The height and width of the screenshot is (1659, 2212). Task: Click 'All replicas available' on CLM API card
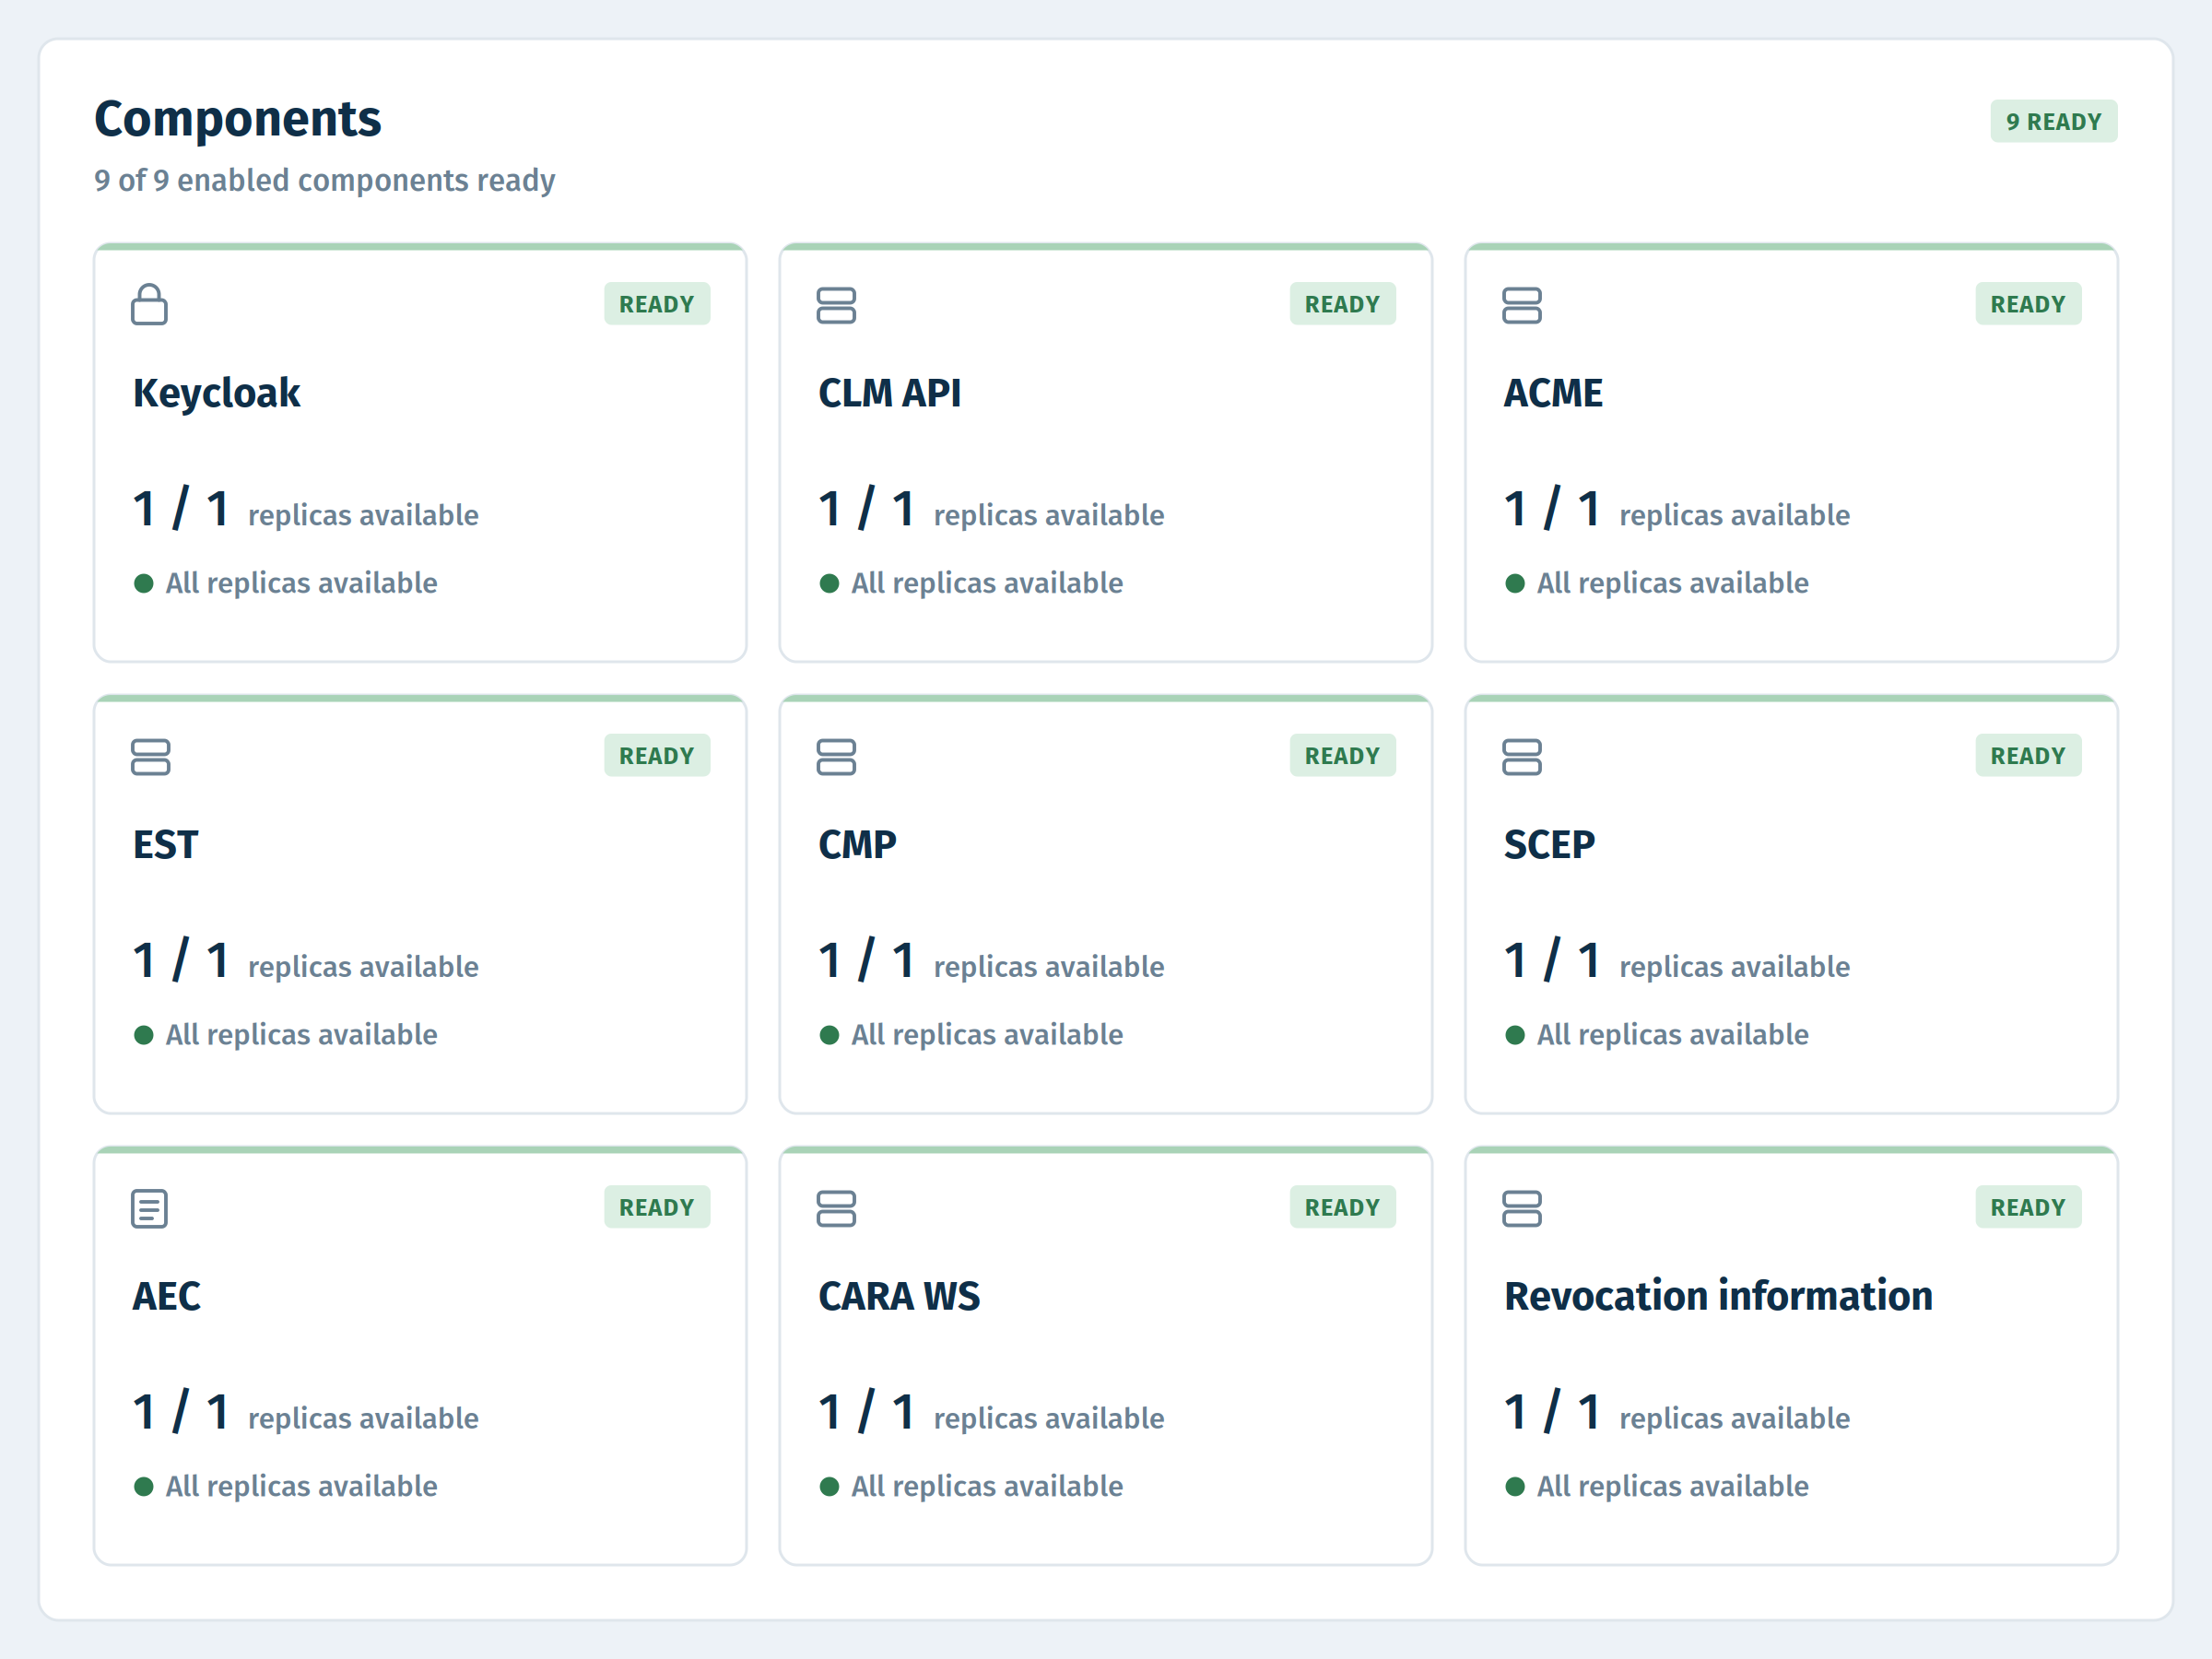point(987,584)
